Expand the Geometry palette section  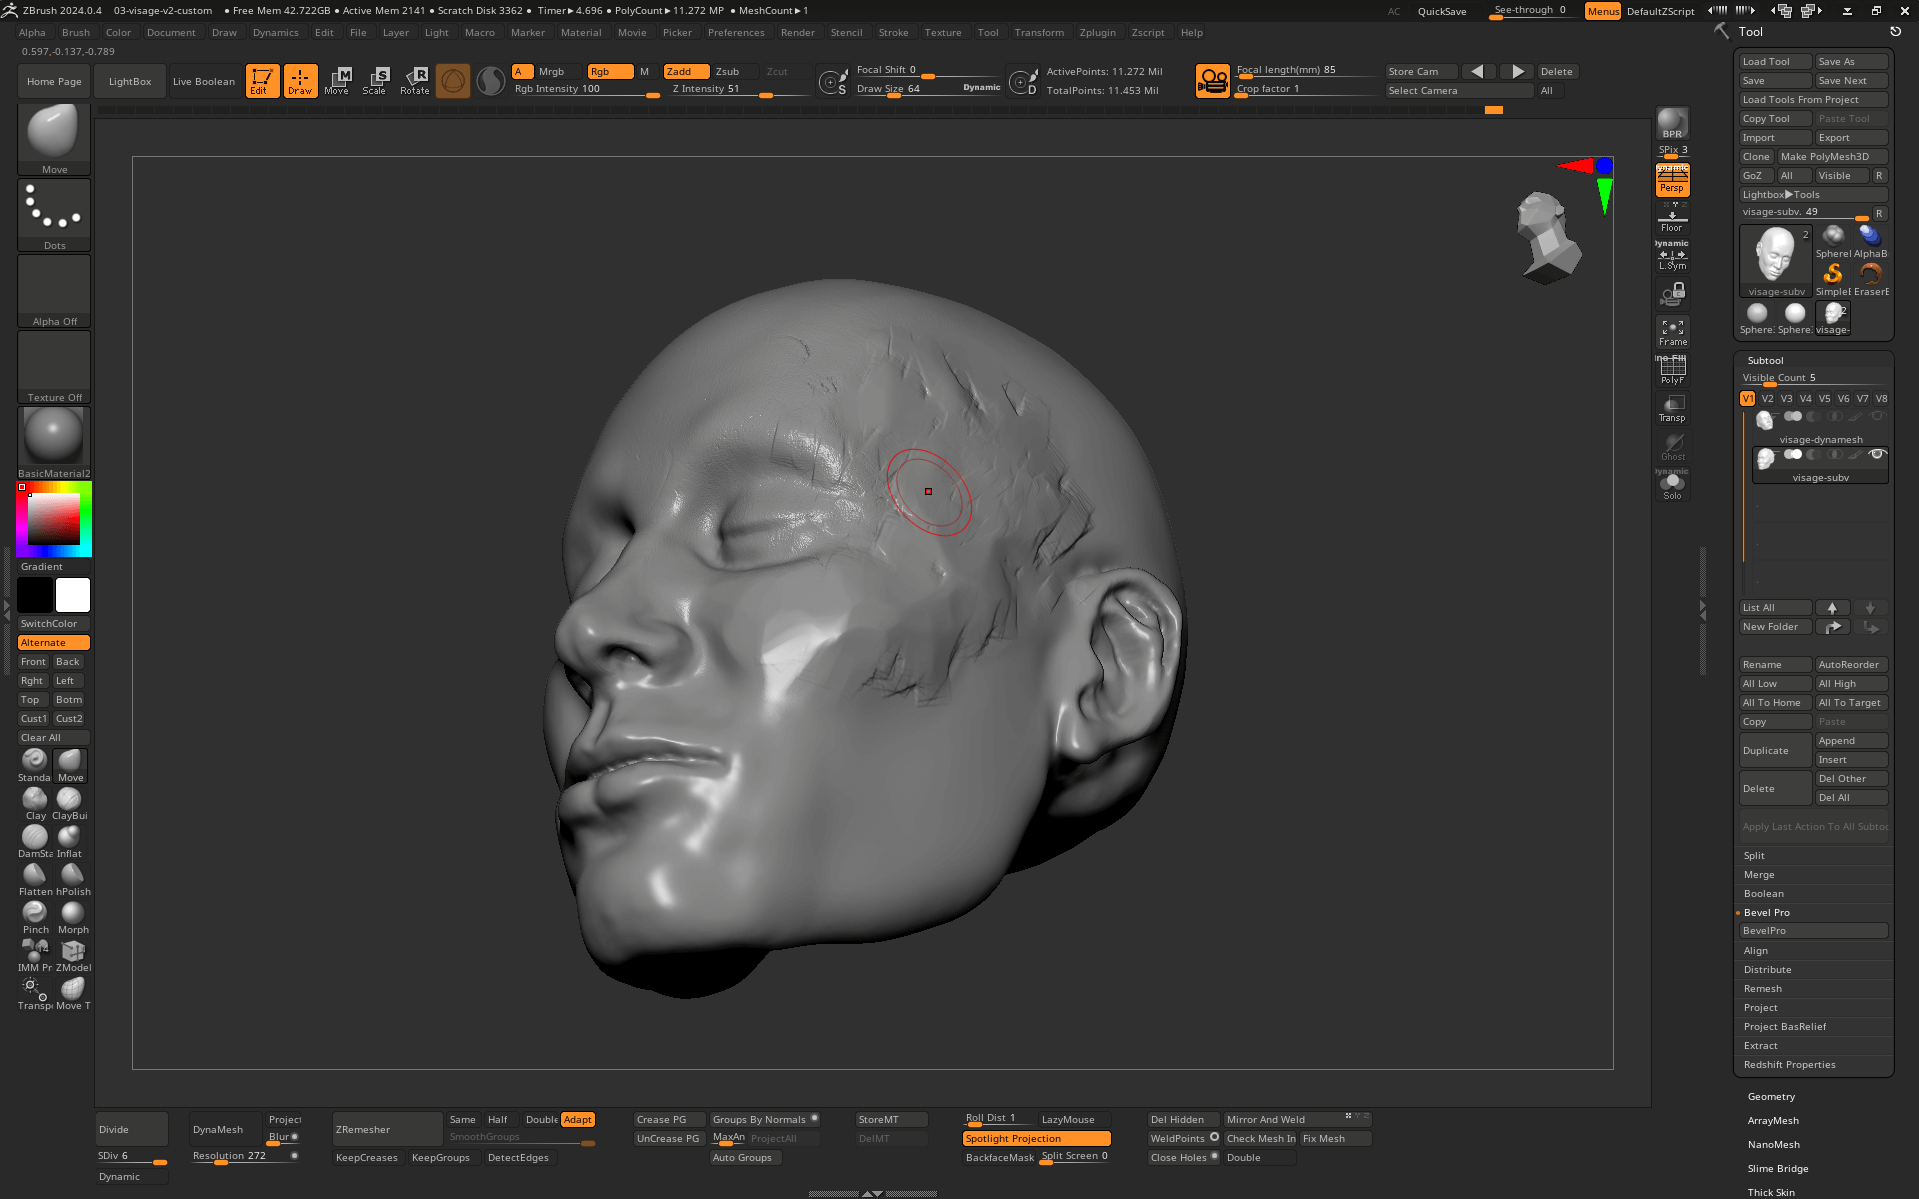tap(1771, 1097)
